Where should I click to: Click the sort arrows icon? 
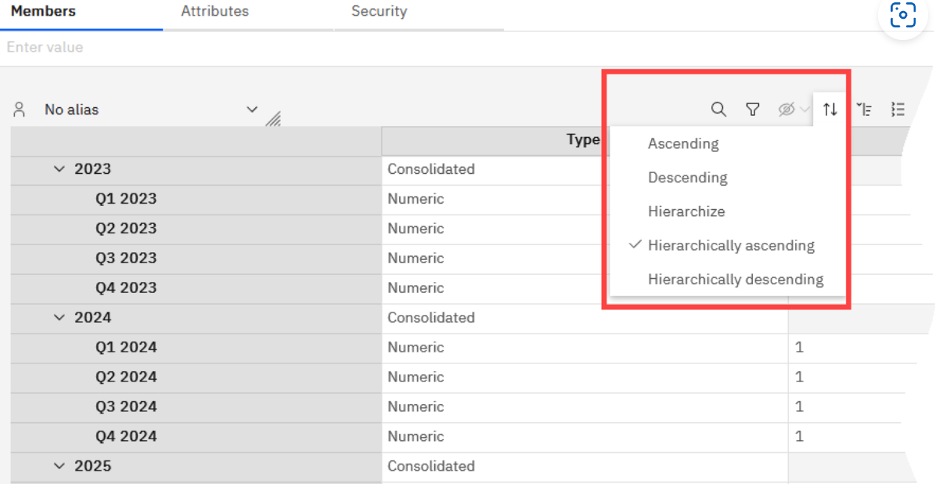coord(830,109)
